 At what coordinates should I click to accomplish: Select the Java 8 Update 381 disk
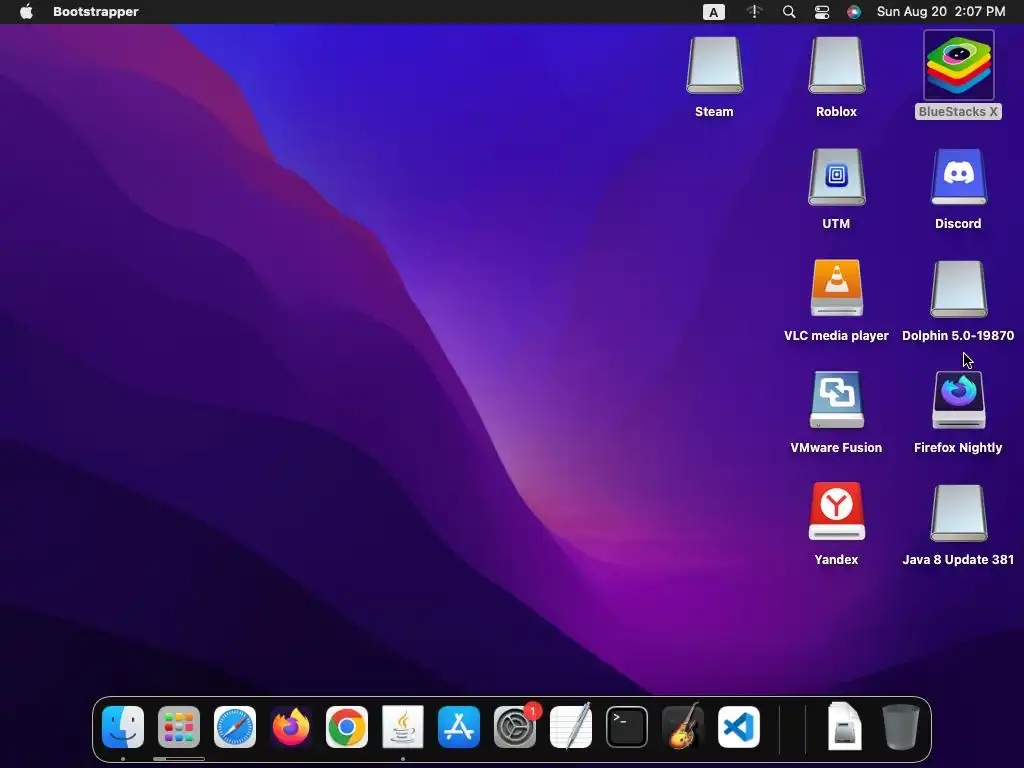coord(959,513)
